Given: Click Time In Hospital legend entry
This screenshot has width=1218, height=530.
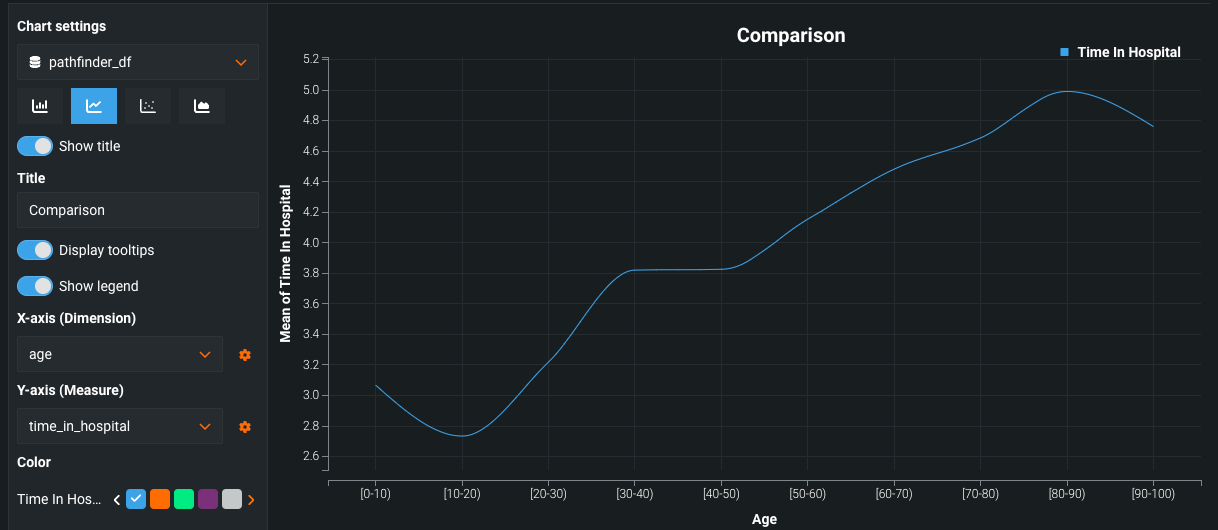Looking at the screenshot, I should point(1121,52).
